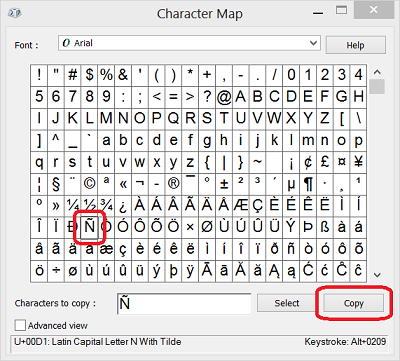Select the × multiplication sign character
The height and width of the screenshot is (361, 400).
point(190,227)
